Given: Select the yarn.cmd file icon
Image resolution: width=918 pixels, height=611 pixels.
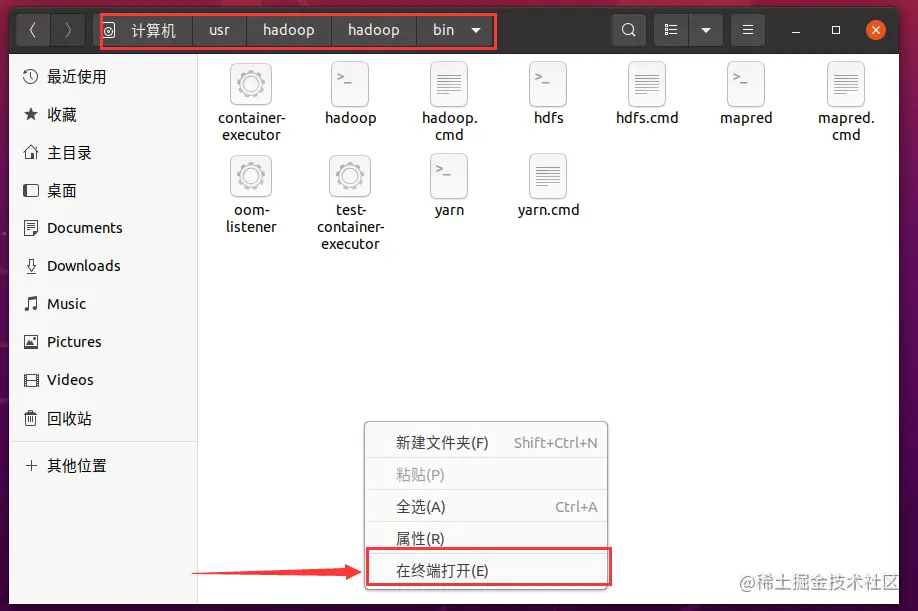Looking at the screenshot, I should pyautogui.click(x=548, y=176).
